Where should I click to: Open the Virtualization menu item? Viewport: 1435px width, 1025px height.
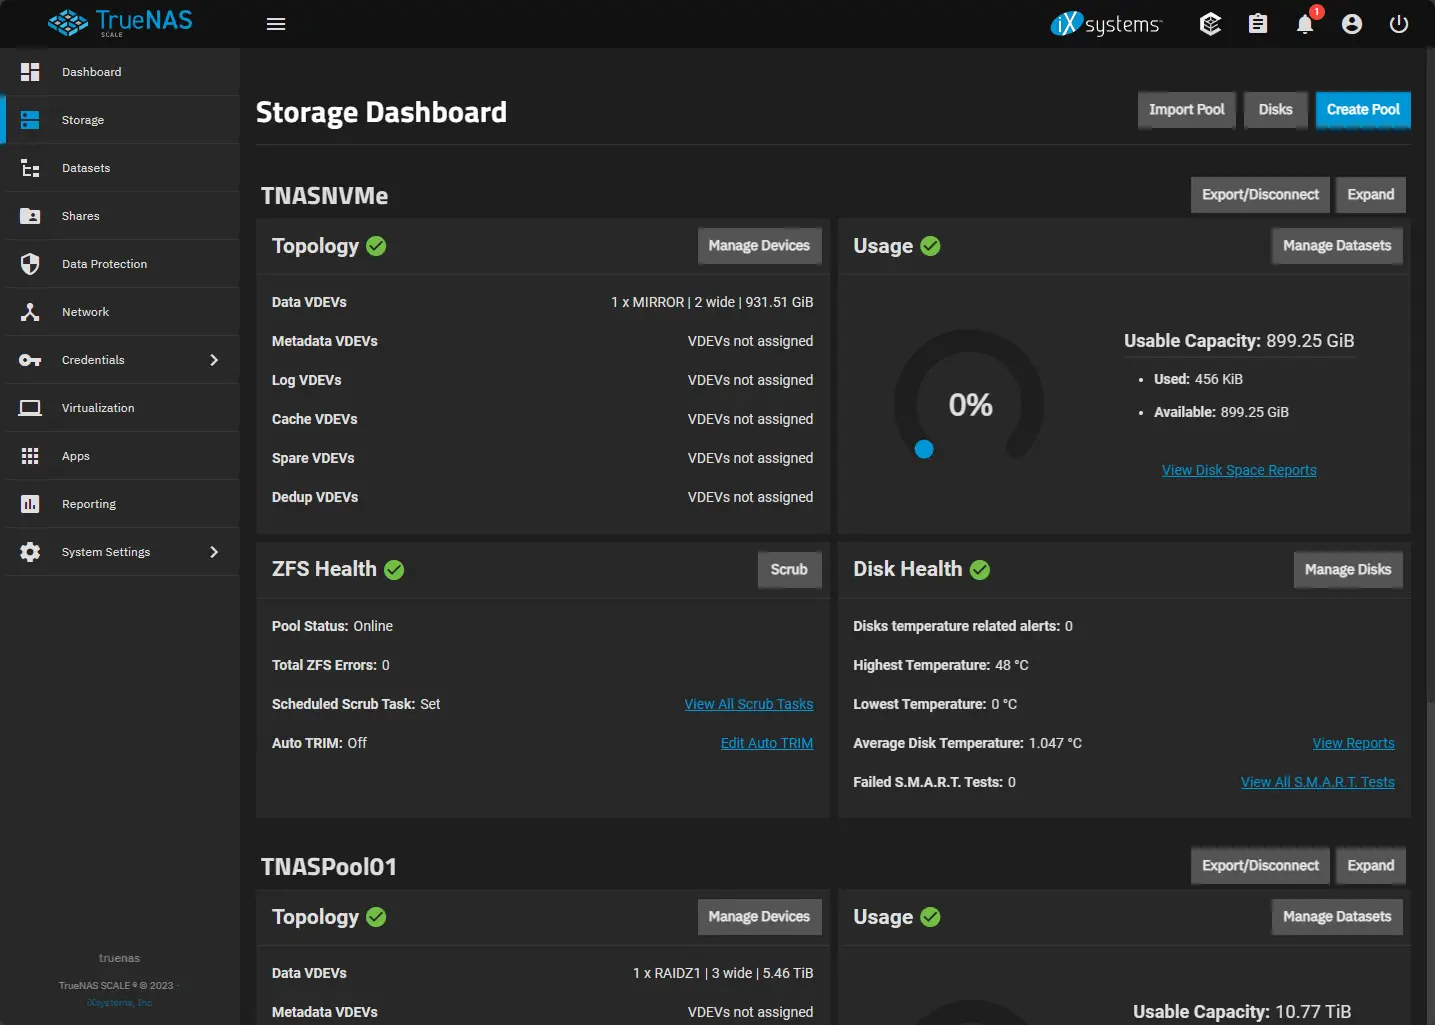point(121,408)
